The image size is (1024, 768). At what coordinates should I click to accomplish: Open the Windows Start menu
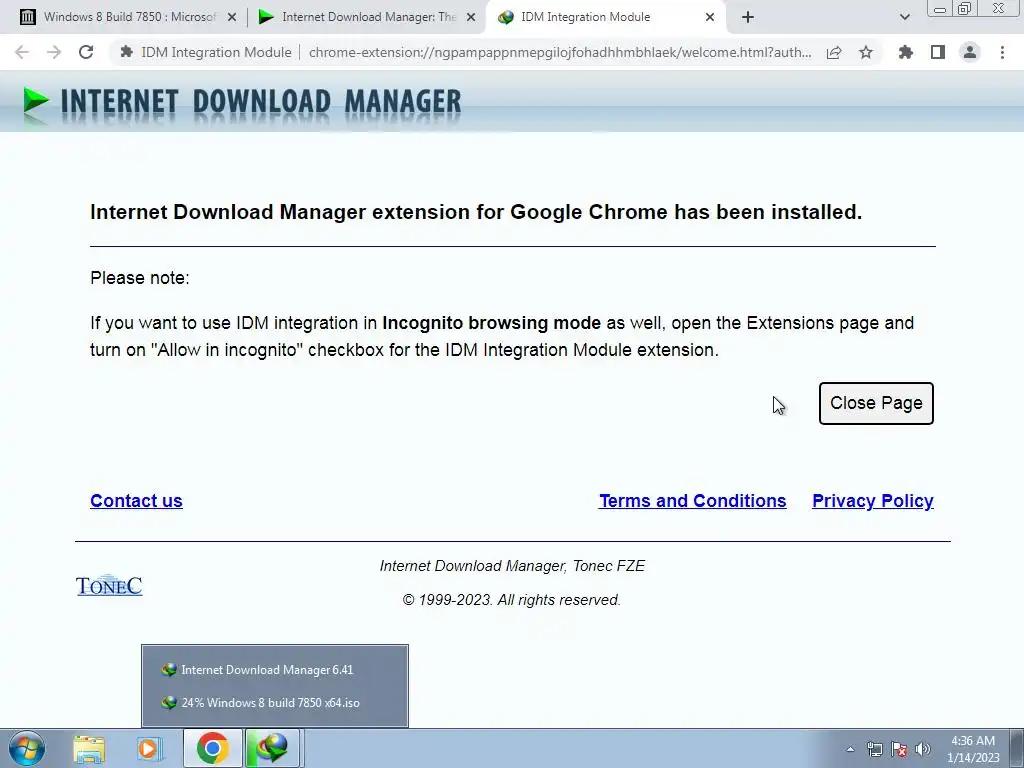(26, 748)
